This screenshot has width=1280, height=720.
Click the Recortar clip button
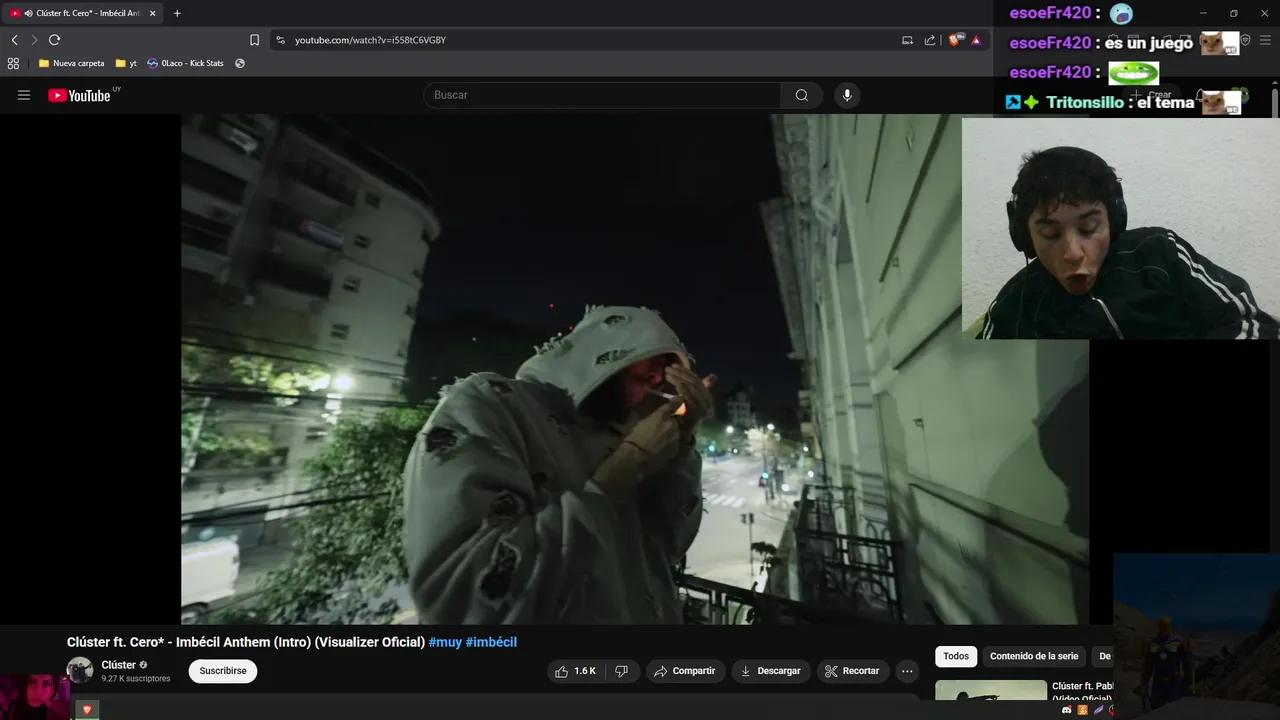(x=852, y=671)
